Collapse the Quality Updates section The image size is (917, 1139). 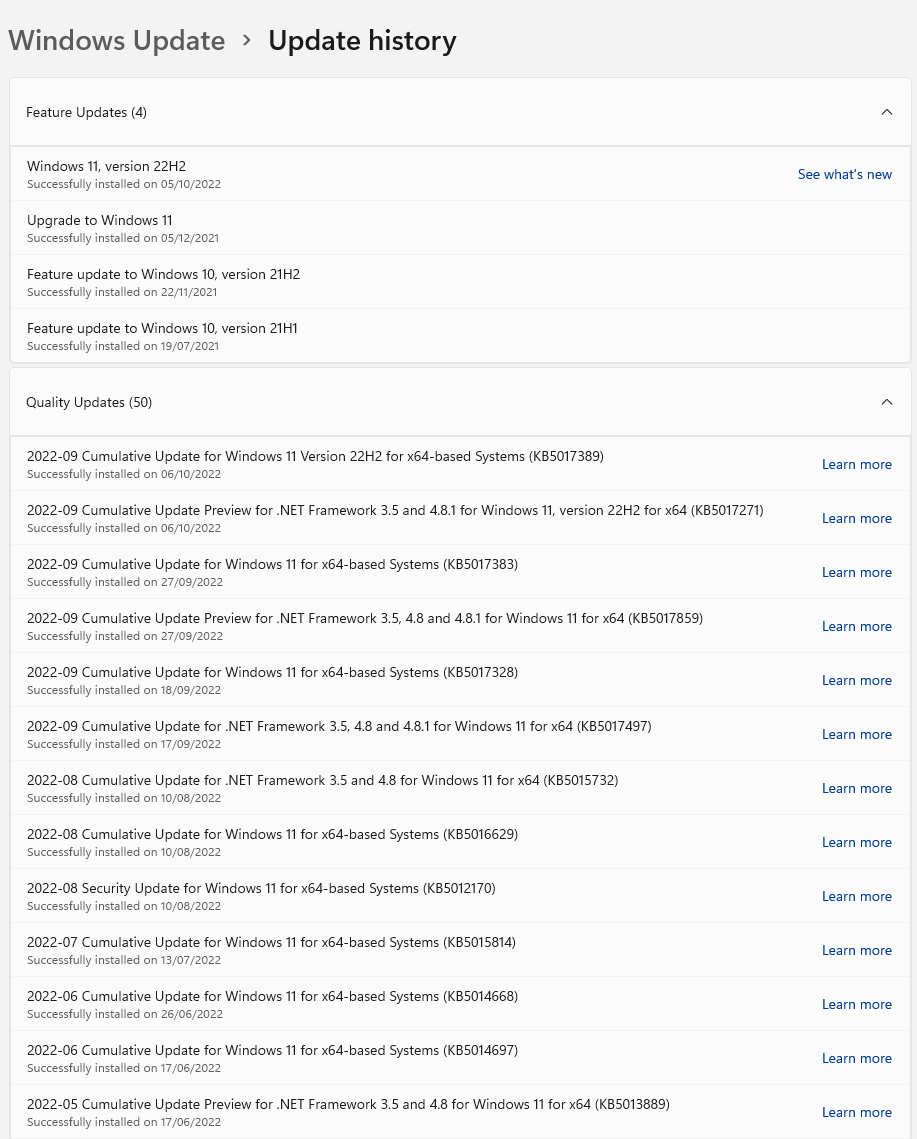coord(886,401)
